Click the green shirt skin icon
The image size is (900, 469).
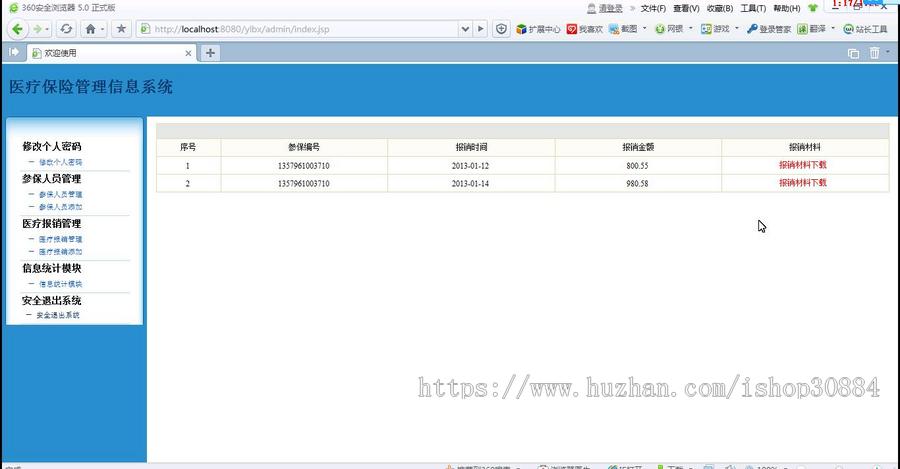(x=813, y=8)
